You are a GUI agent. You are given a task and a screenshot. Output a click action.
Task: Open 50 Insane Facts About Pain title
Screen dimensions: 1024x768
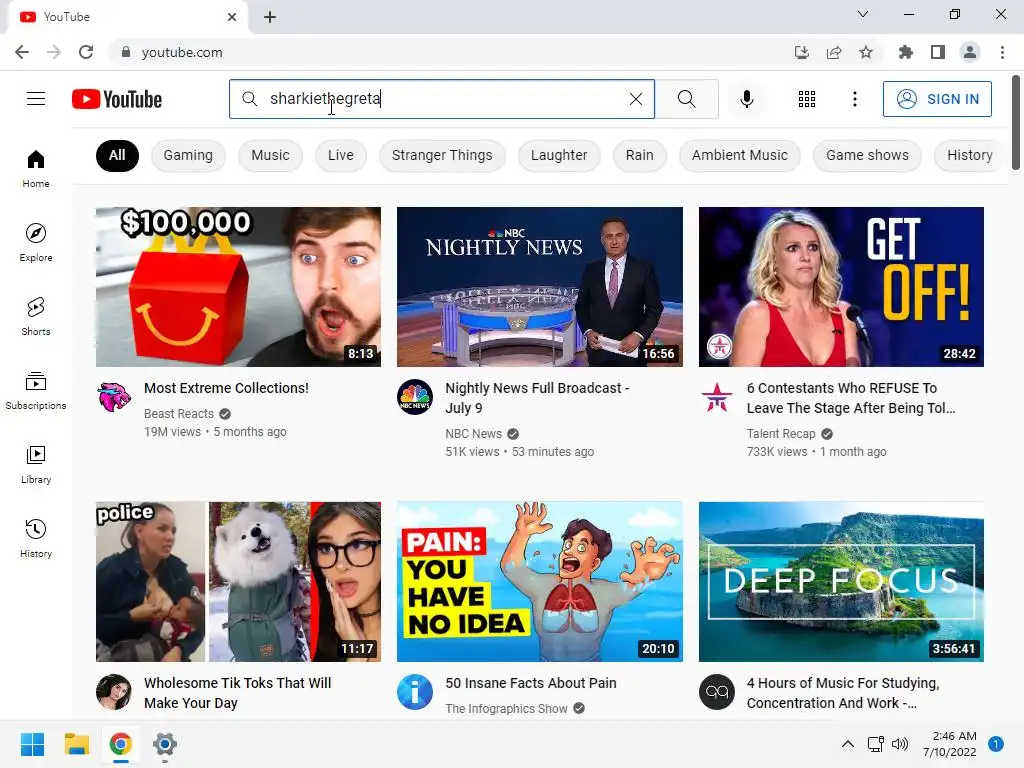coord(531,683)
